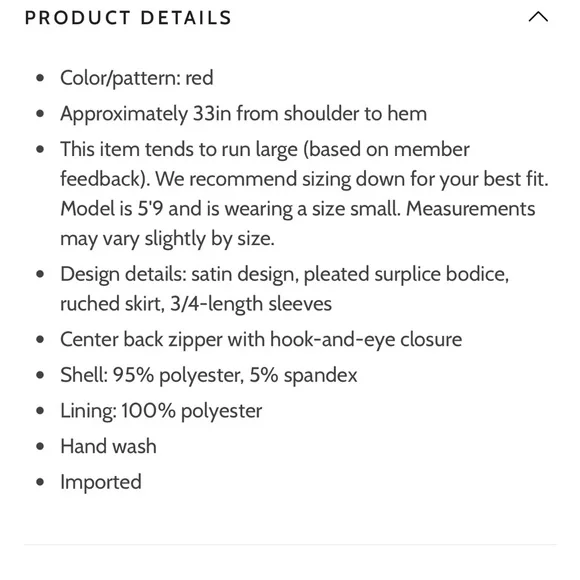Viewport: 580px width, 580px height.
Task: Click the bullet before Color/pattern
Action: click(40, 78)
